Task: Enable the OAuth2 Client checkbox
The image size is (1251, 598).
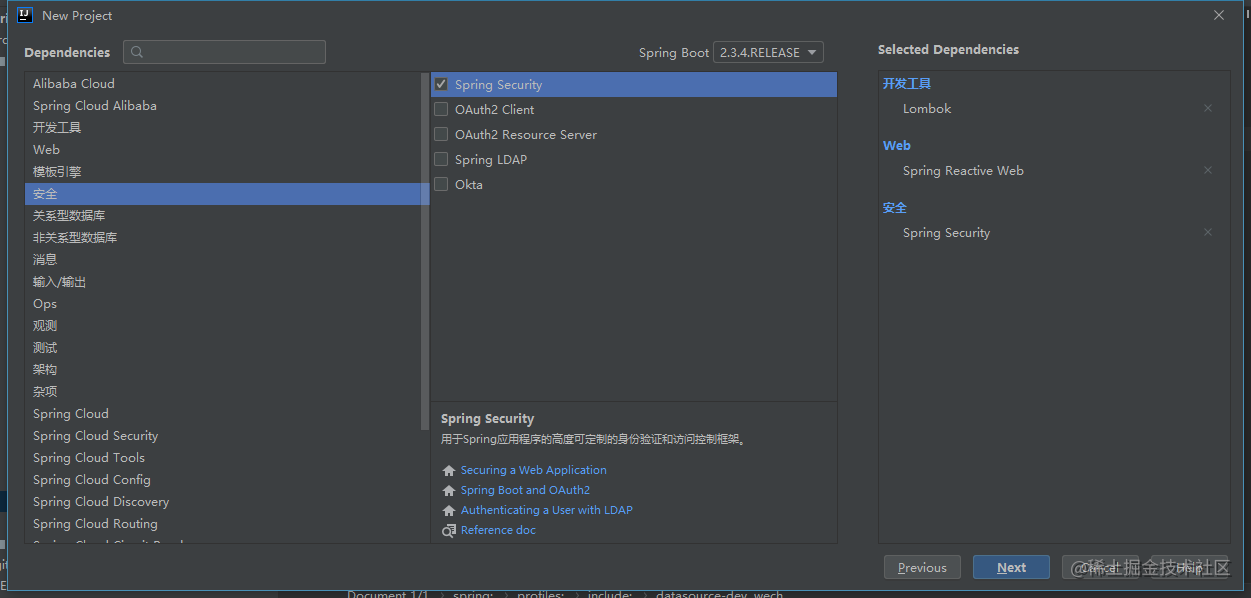Action: pyautogui.click(x=441, y=110)
